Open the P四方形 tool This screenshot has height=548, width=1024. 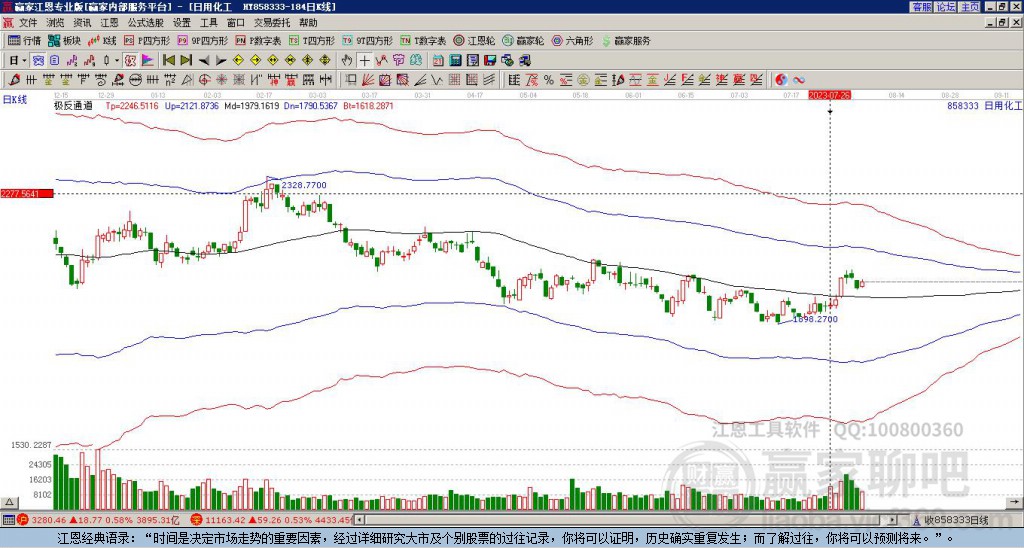[x=147, y=40]
